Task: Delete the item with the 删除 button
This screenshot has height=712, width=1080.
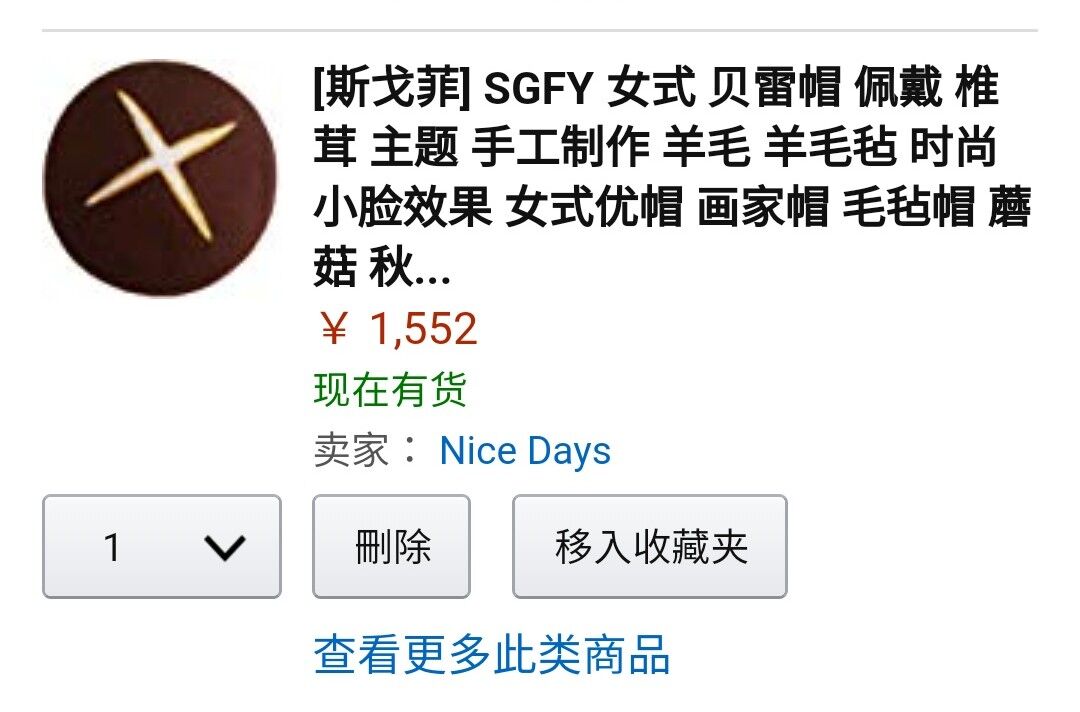Action: coord(391,546)
